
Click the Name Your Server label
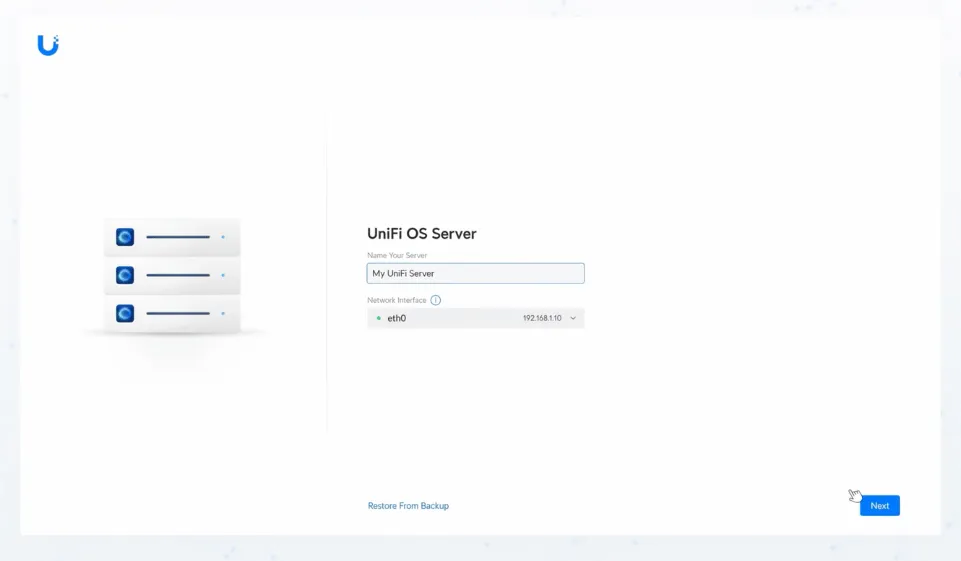[x=397, y=255]
